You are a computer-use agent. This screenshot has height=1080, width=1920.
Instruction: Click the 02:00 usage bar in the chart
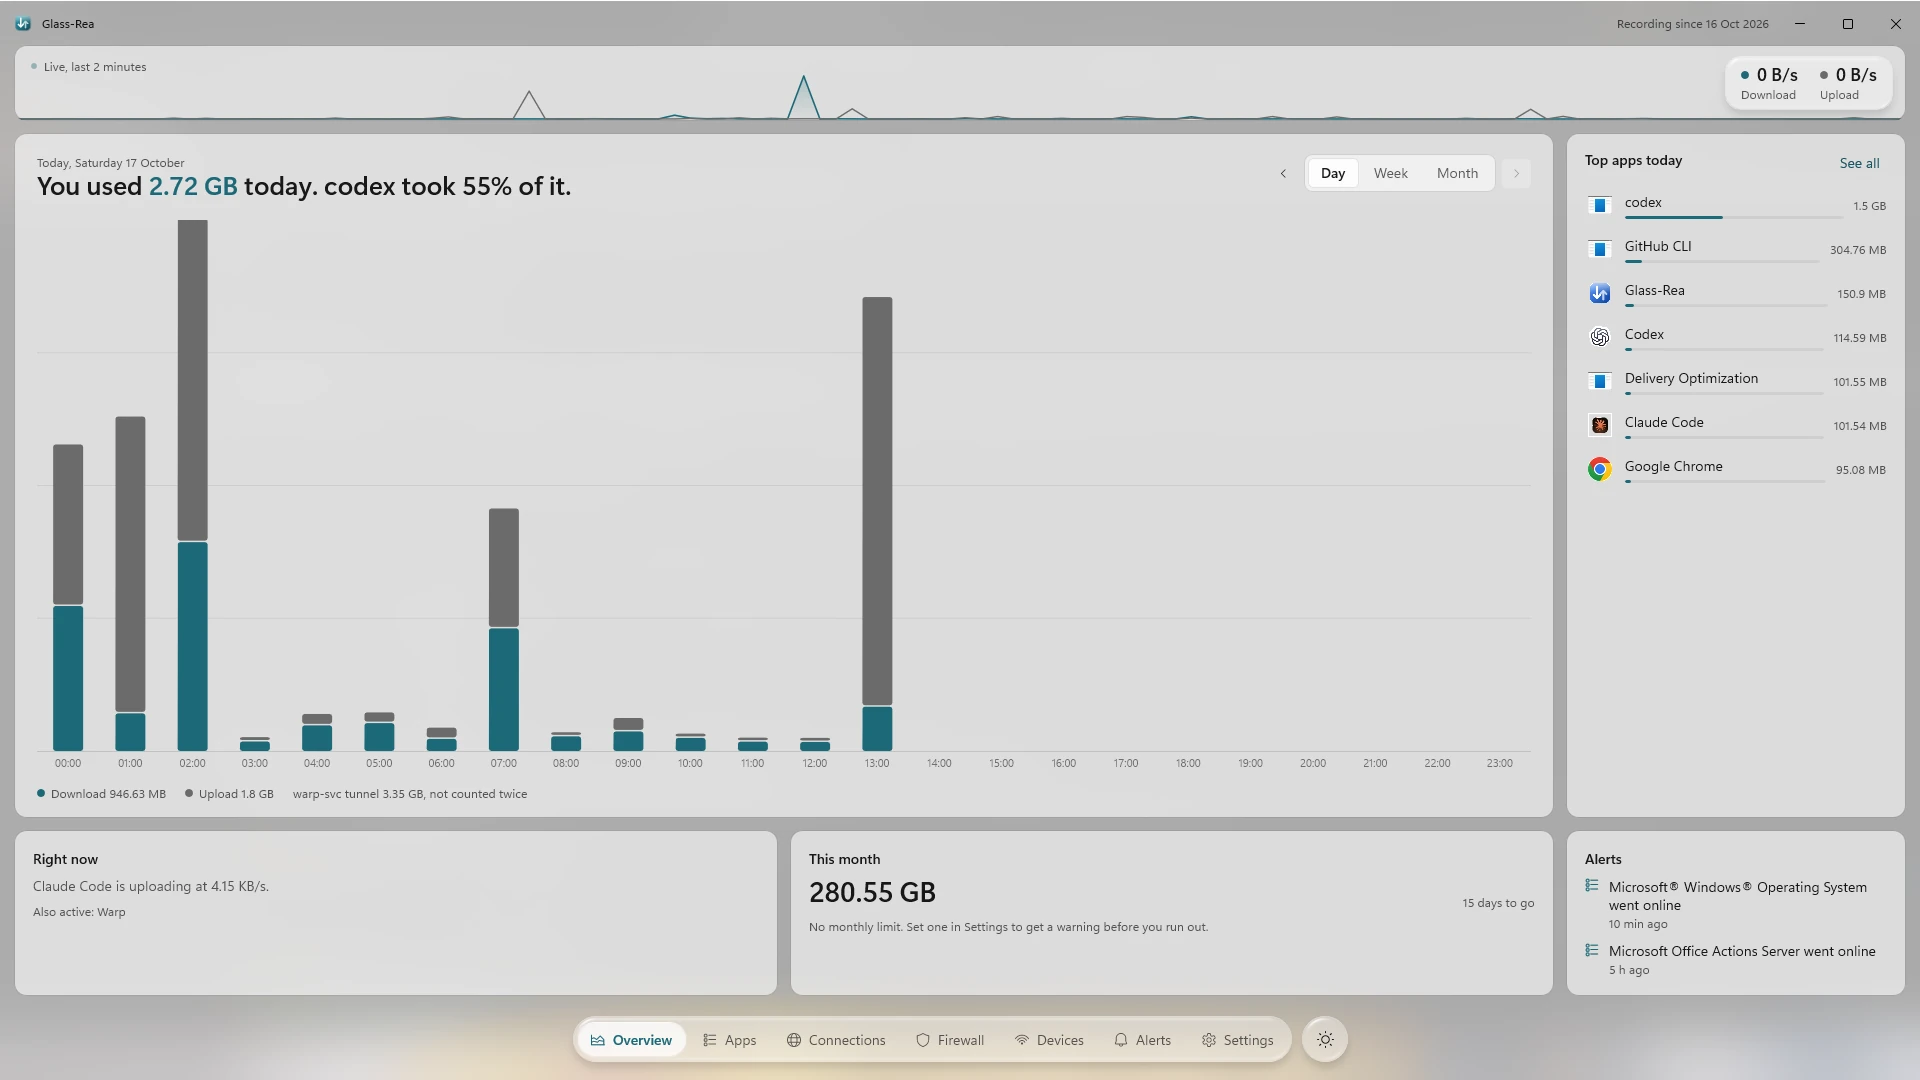pyautogui.click(x=192, y=485)
